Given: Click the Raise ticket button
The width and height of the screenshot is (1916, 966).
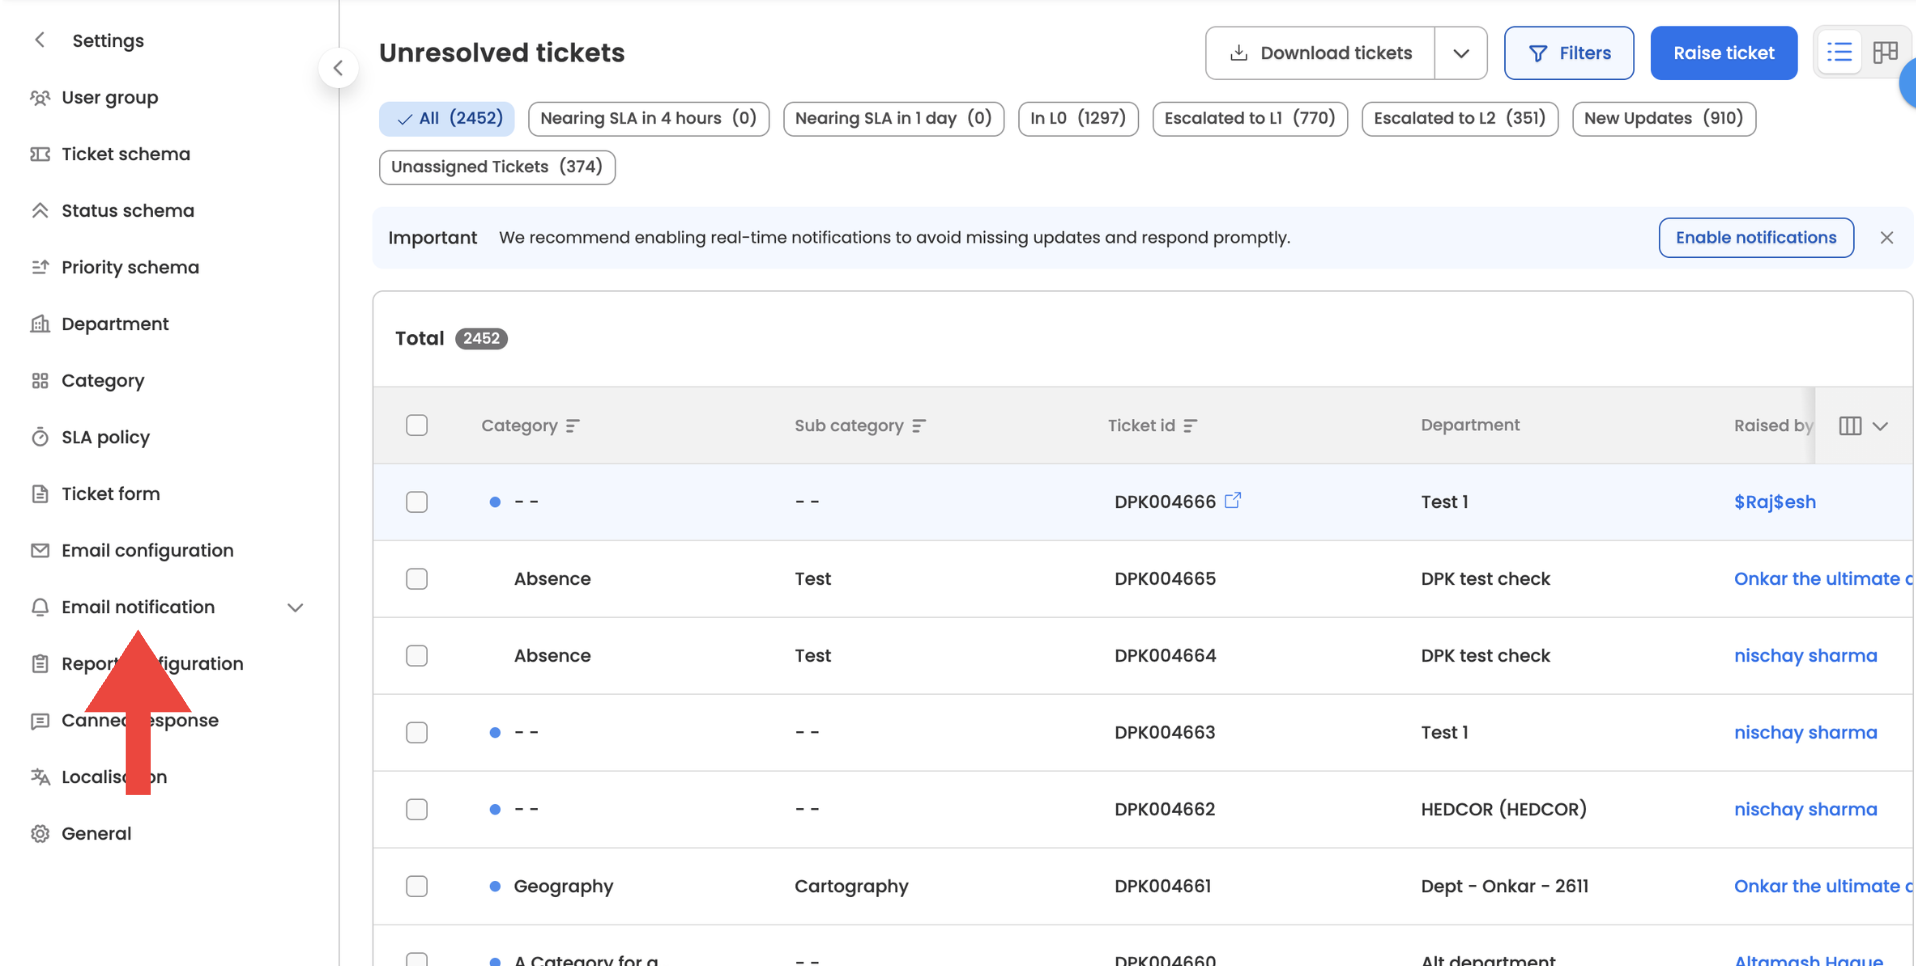Looking at the screenshot, I should (1723, 53).
